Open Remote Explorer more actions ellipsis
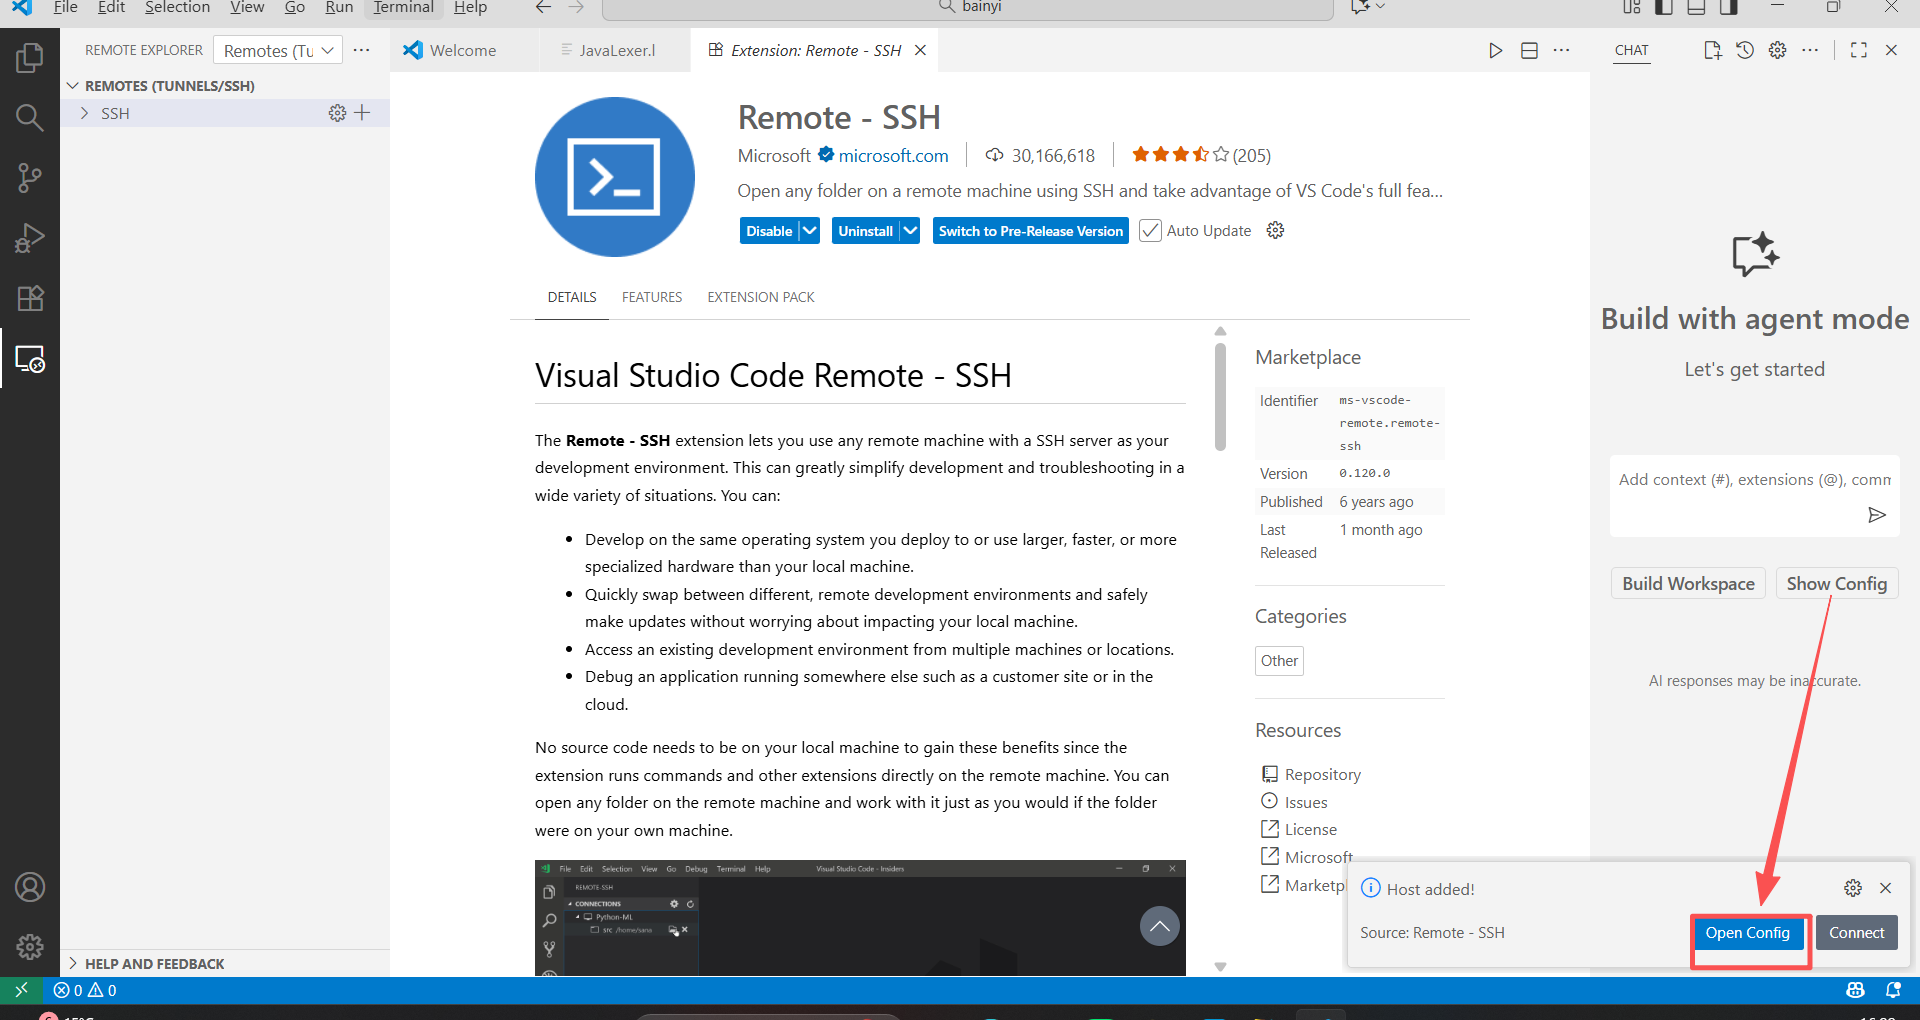 361,50
